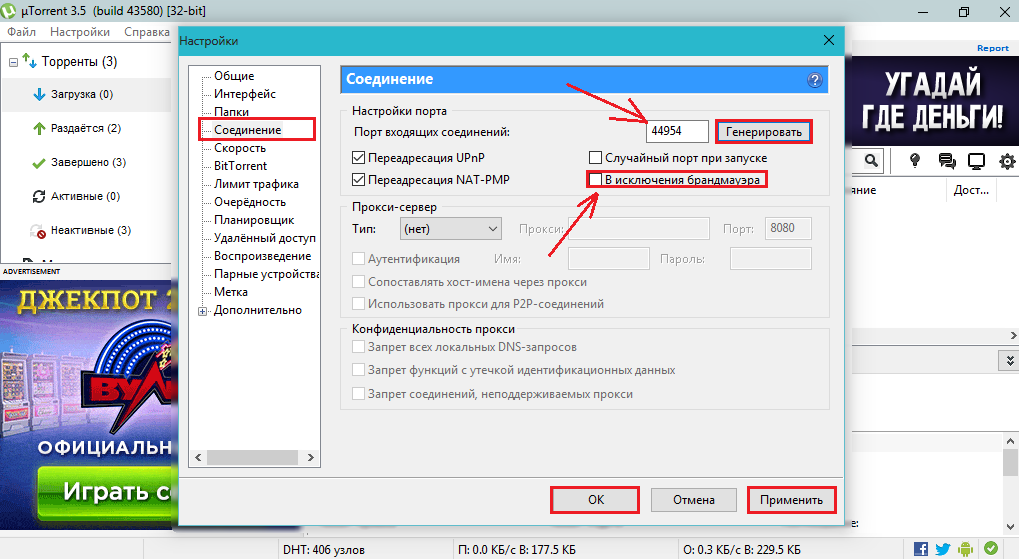This screenshot has width=1019, height=559.
Task: Select BitTorrent in settings list
Action: pos(240,166)
